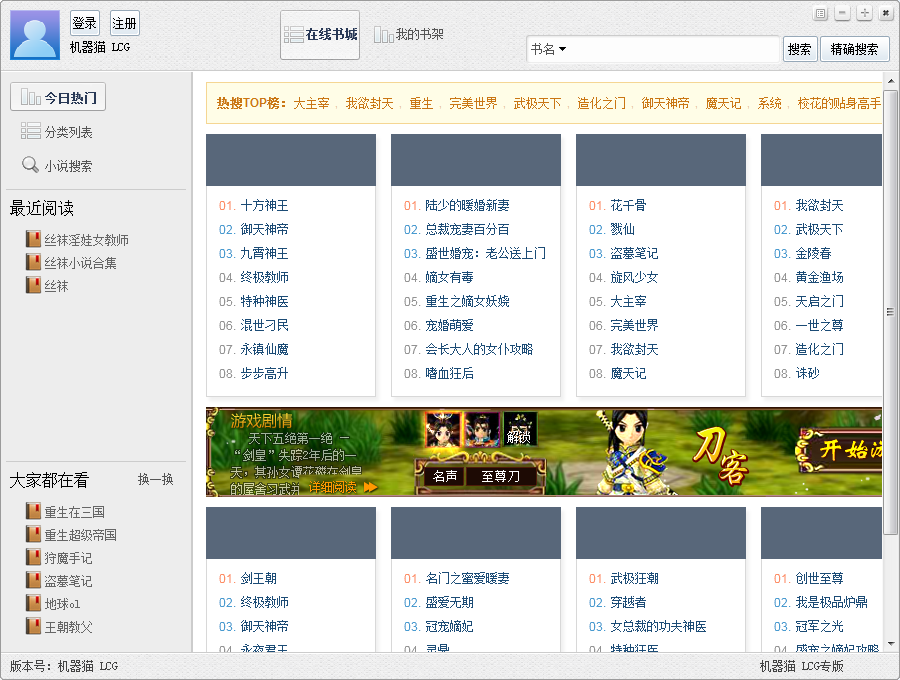Open book 特种神医
Viewport: 900px width, 680px height.
pyautogui.click(x=264, y=302)
